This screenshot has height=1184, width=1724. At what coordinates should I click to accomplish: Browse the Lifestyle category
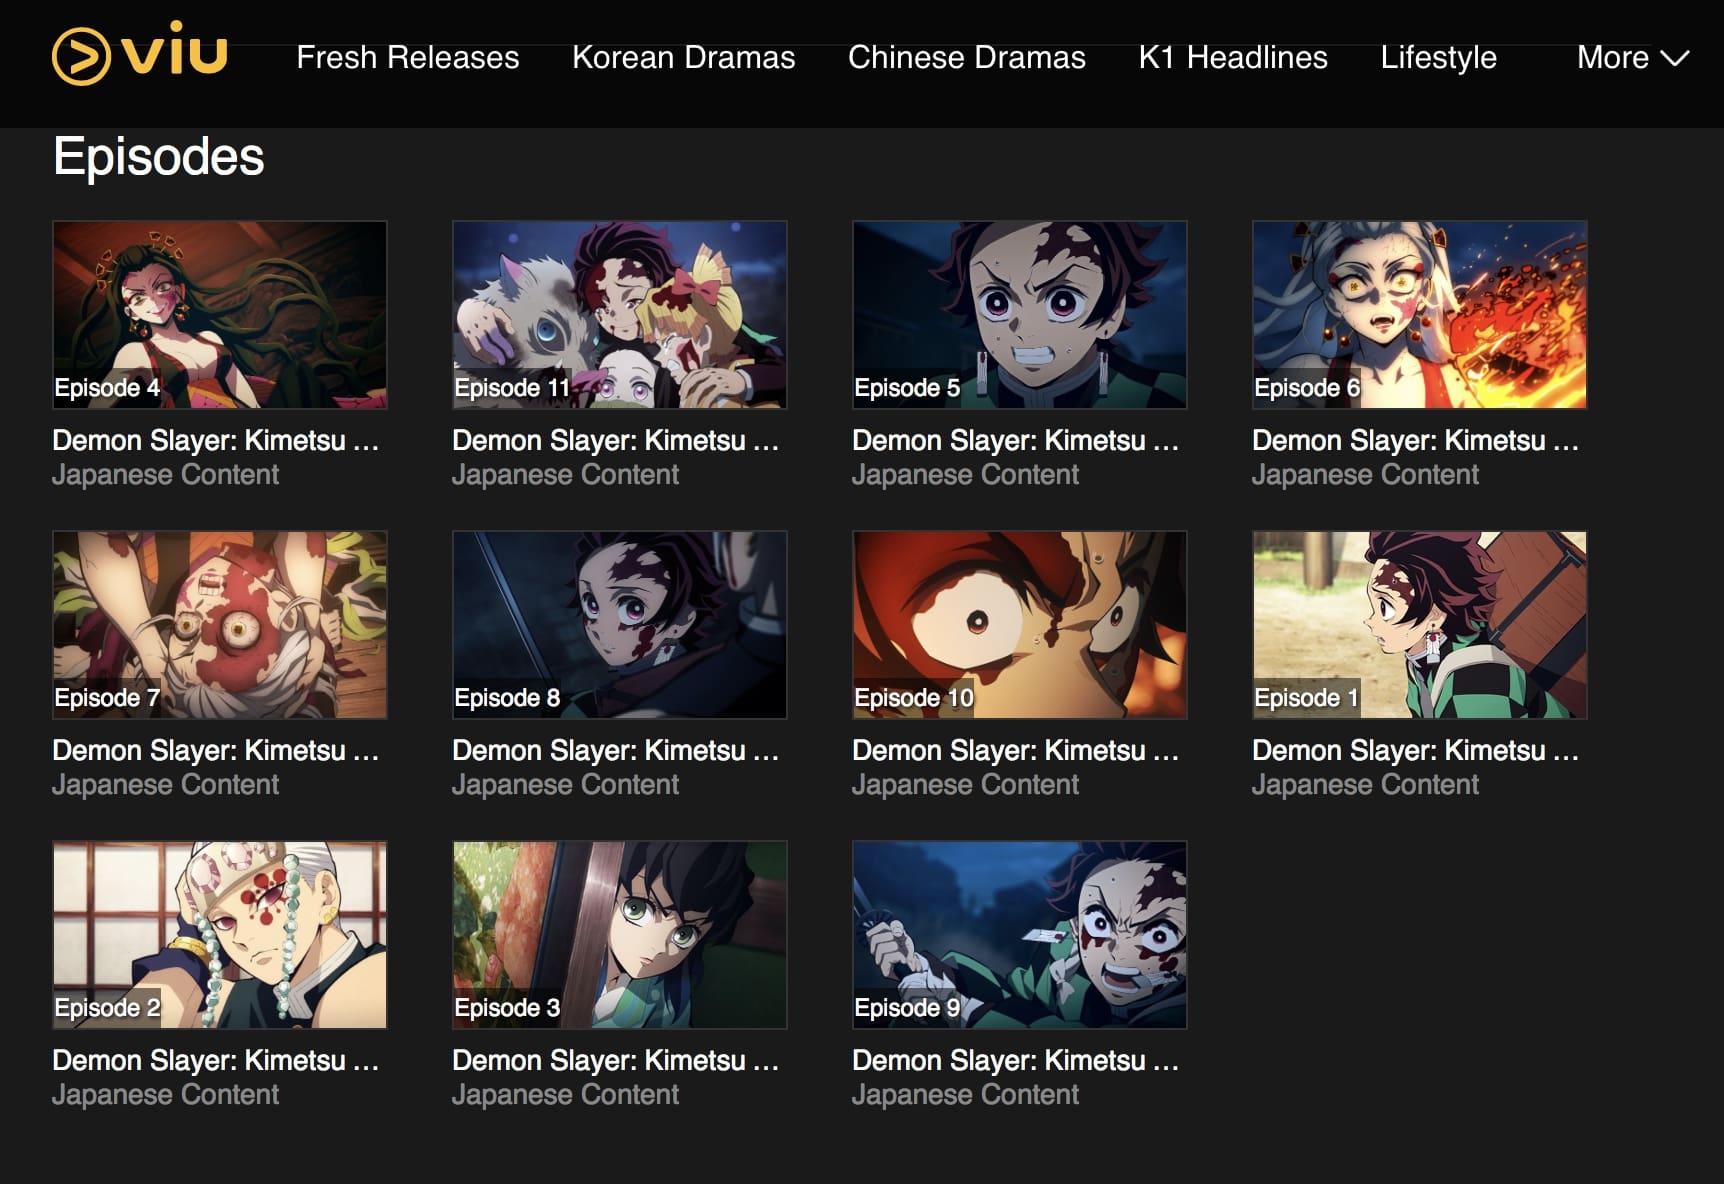click(x=1438, y=58)
